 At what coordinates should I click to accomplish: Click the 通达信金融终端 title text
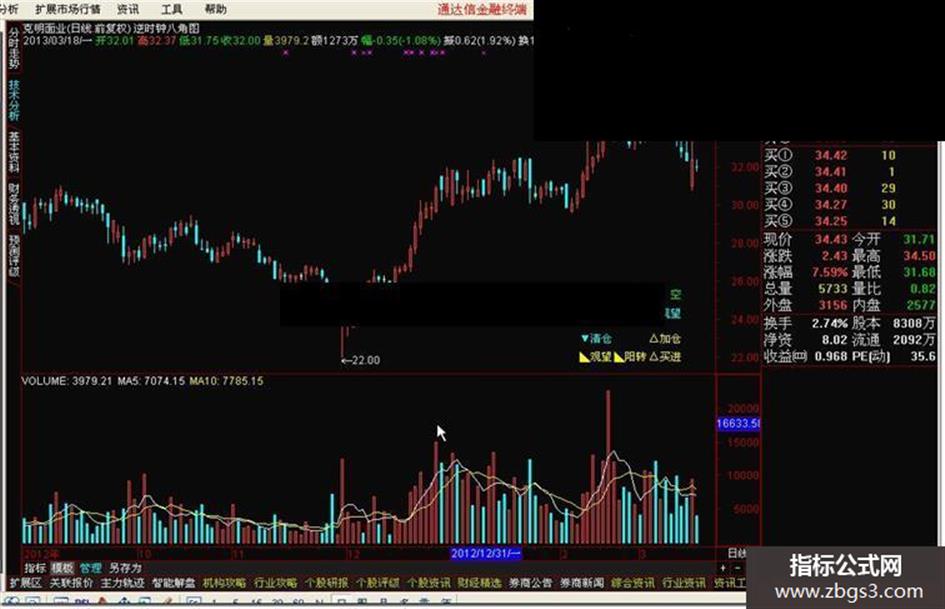pos(482,10)
